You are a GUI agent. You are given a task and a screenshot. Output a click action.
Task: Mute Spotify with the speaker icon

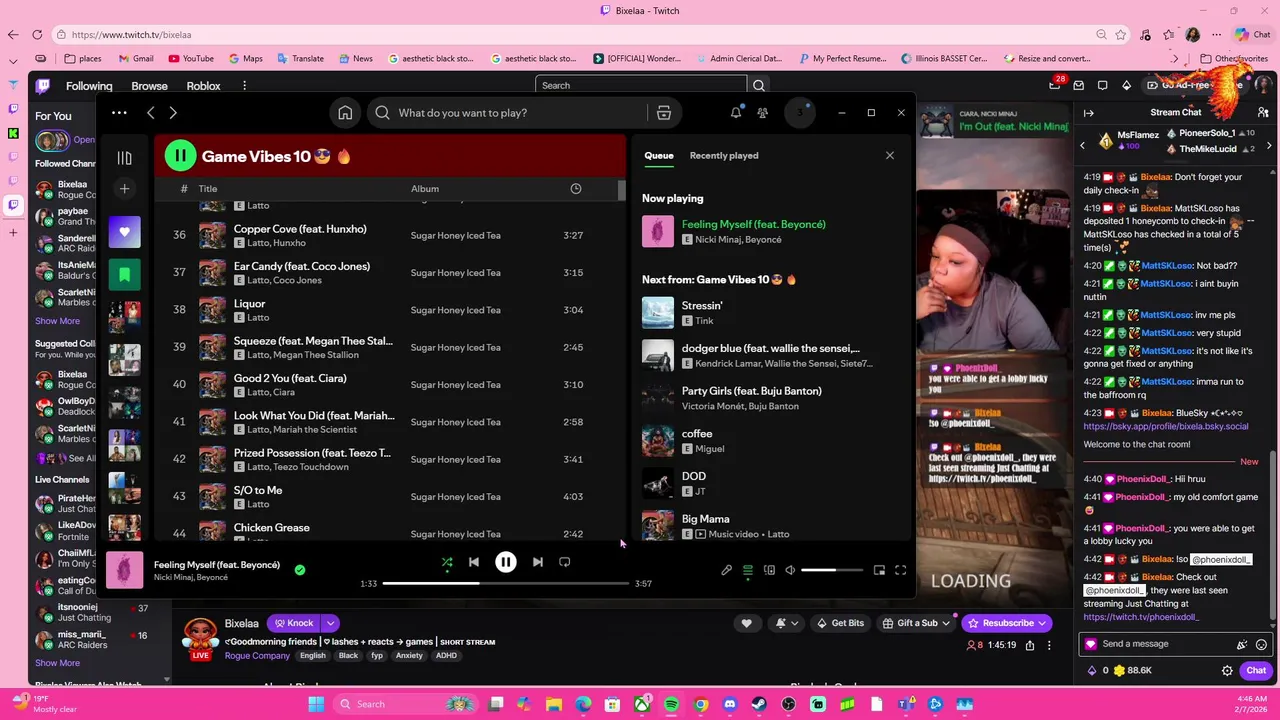click(790, 570)
